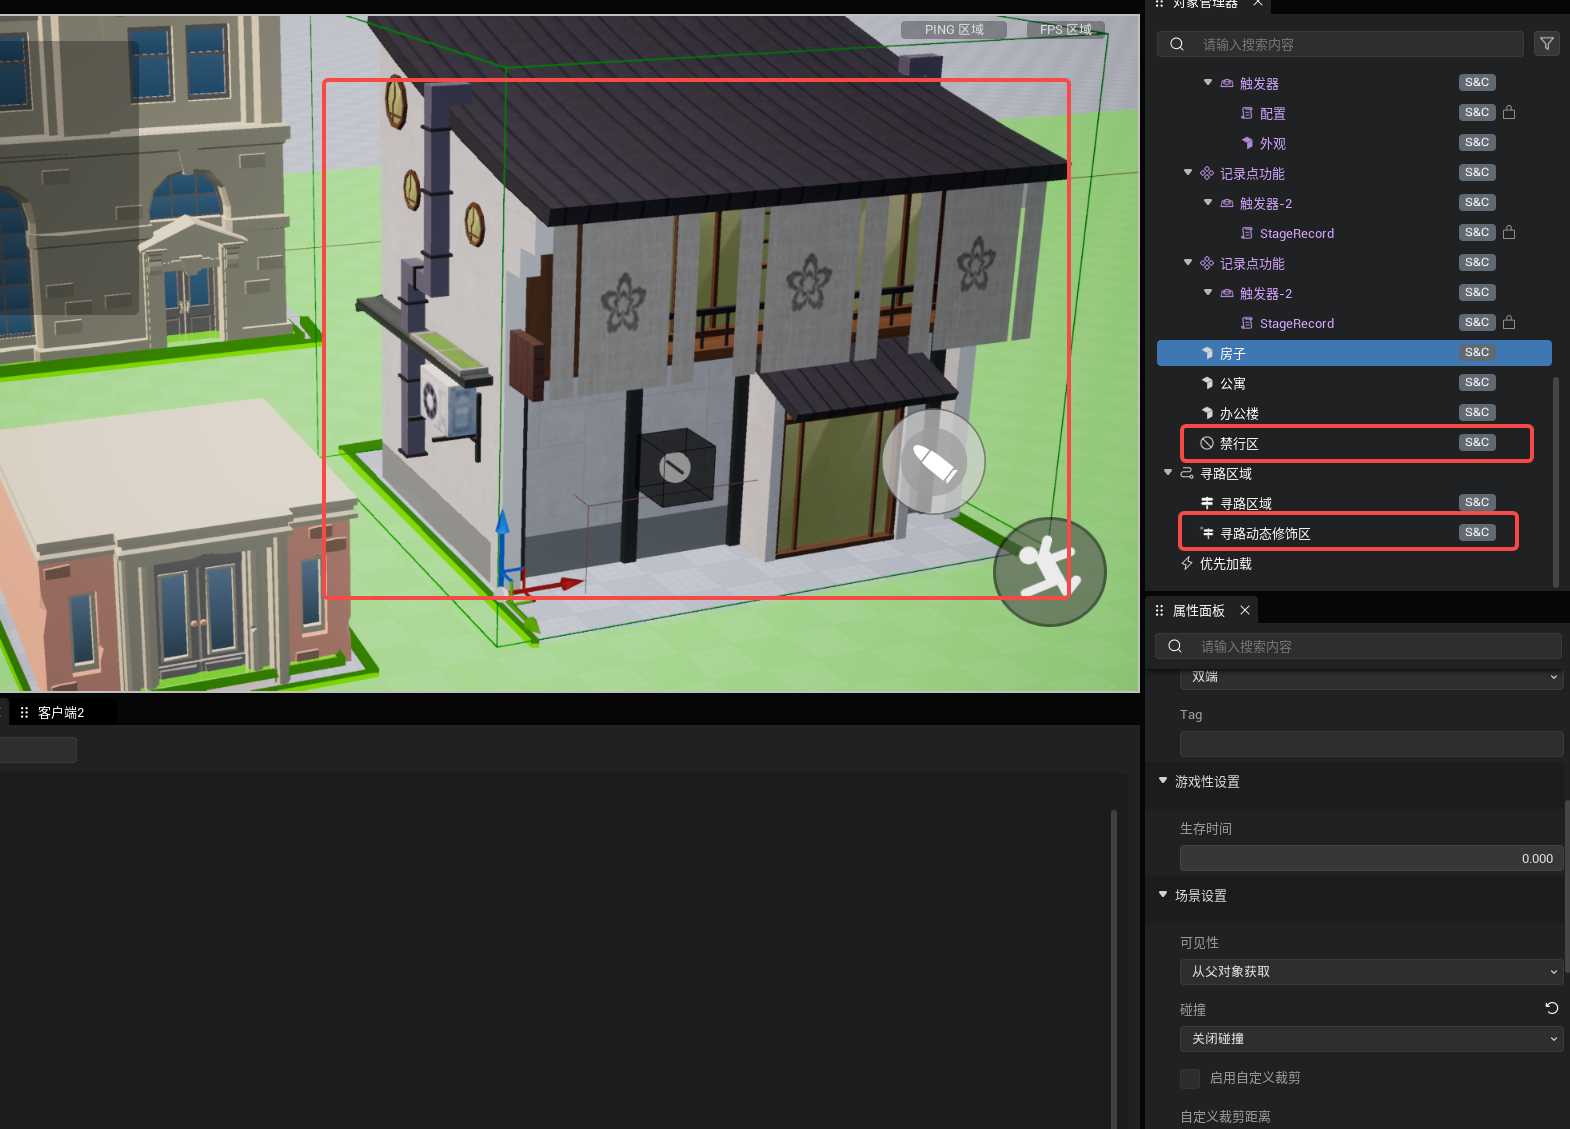This screenshot has height=1129, width=1570.
Task: Click the lock icon on second StageRecord row
Action: click(1509, 322)
